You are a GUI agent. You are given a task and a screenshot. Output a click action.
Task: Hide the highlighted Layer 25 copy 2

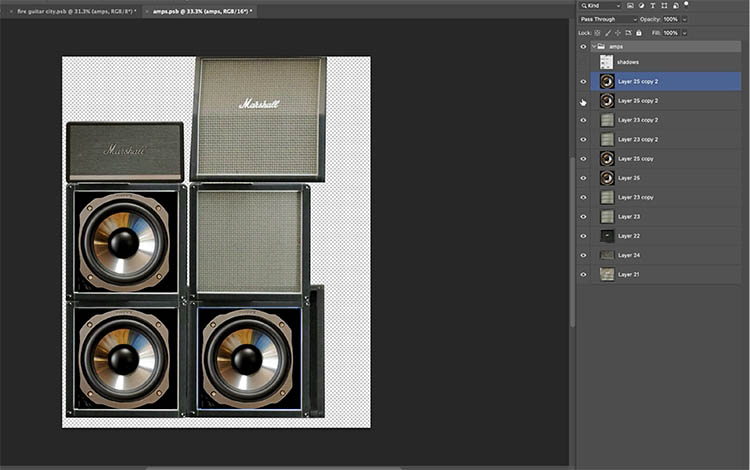583,82
